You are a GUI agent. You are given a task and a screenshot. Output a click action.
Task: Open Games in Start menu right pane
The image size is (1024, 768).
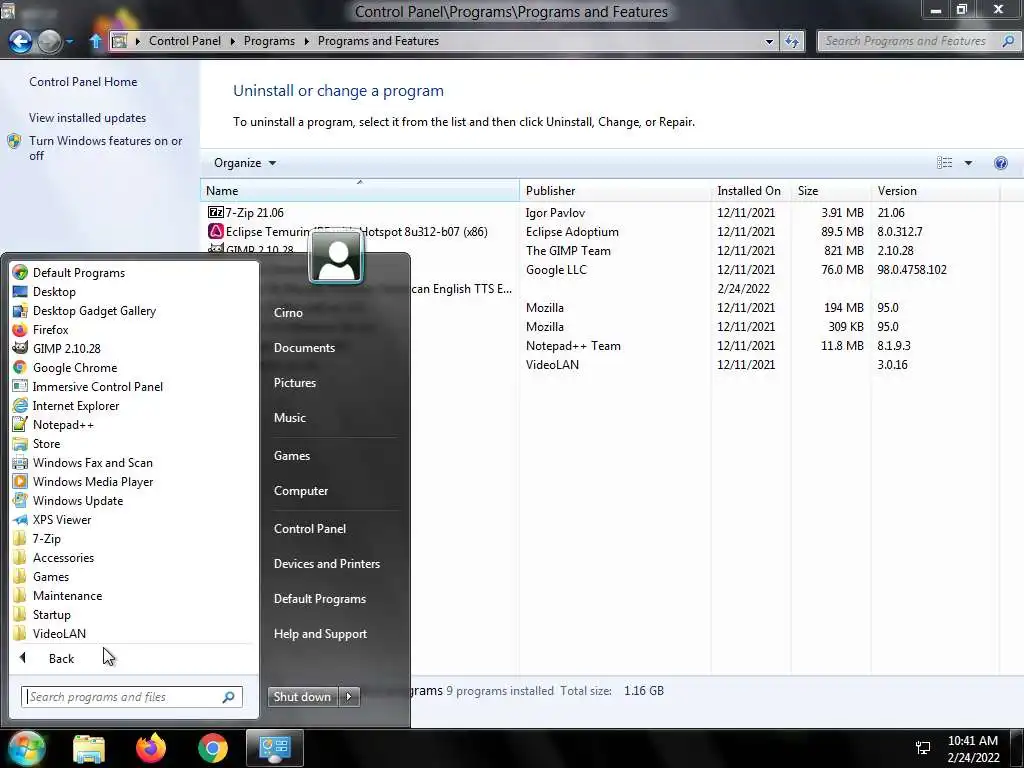tap(291, 456)
